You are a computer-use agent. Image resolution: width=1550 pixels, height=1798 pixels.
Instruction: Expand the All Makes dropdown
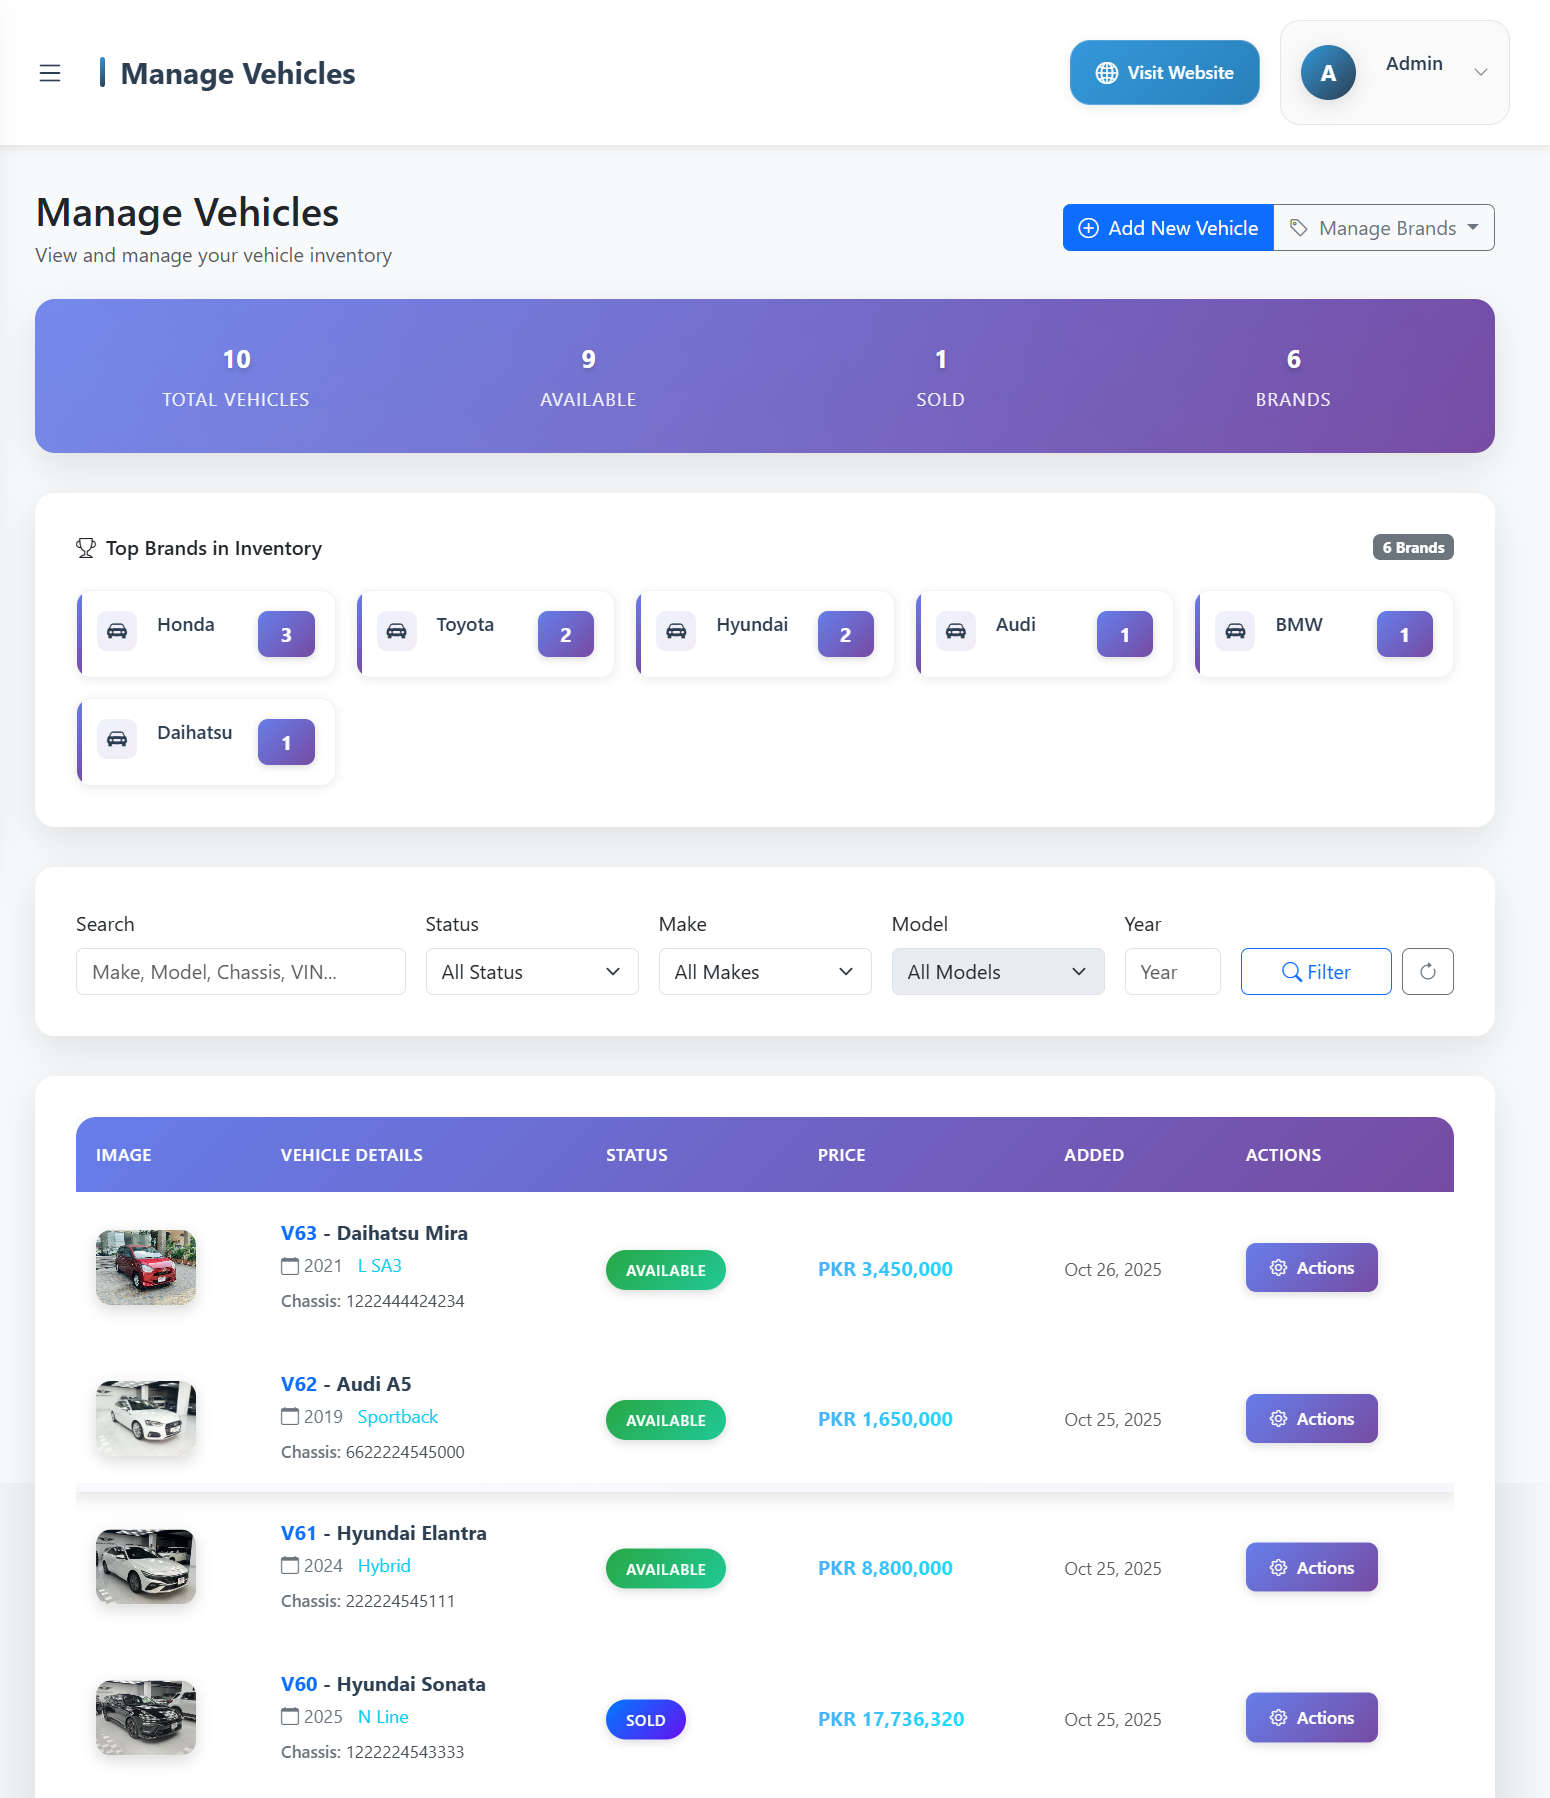click(765, 971)
